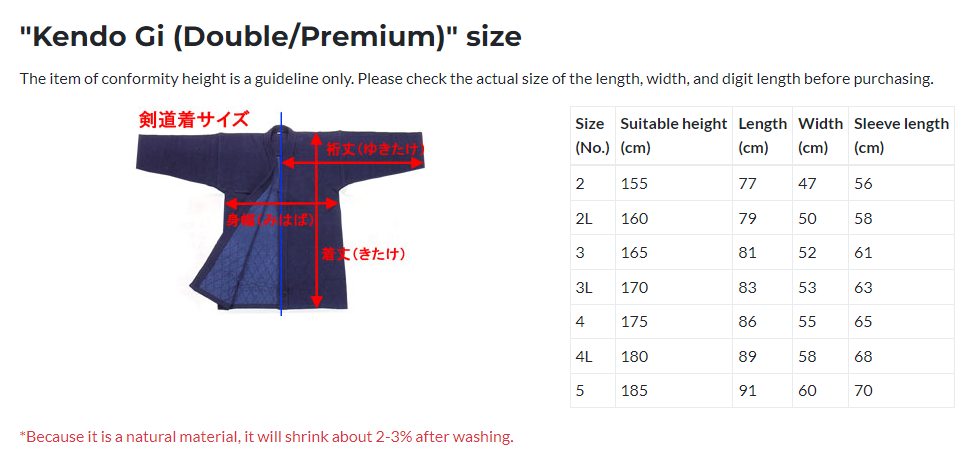Click the length value 86 for size 4

click(747, 322)
